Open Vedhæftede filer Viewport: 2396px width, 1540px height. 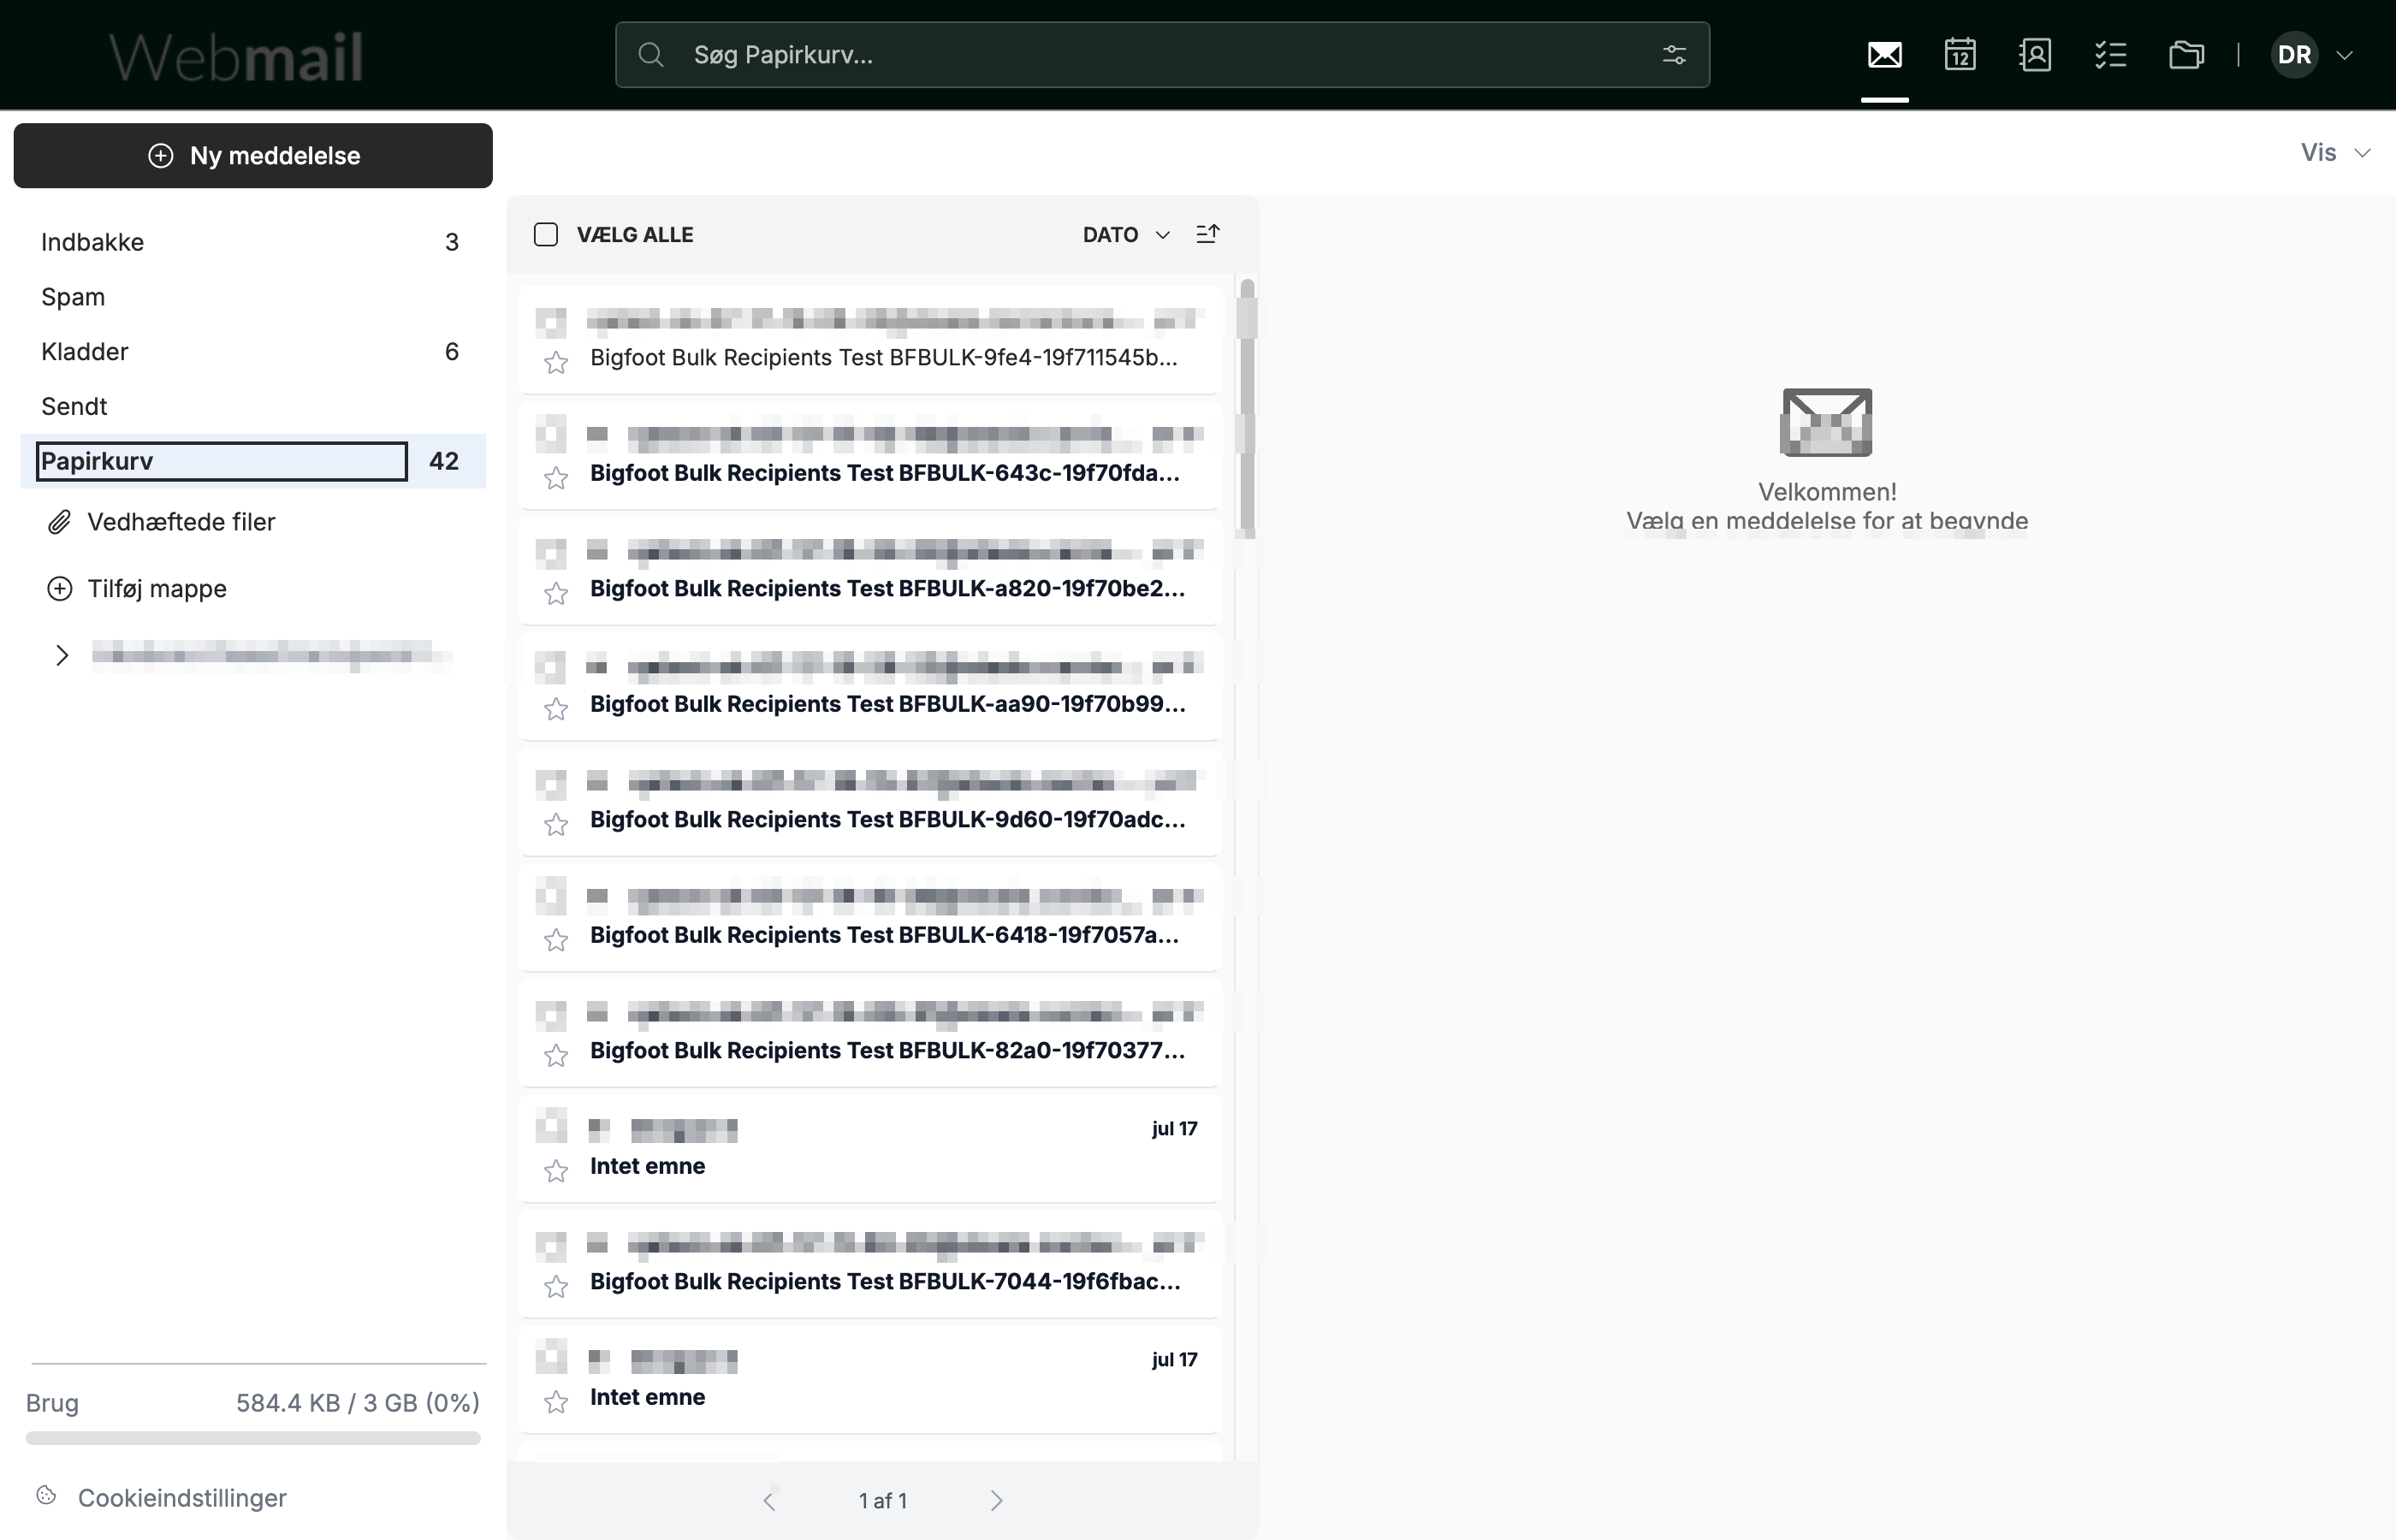click(181, 522)
